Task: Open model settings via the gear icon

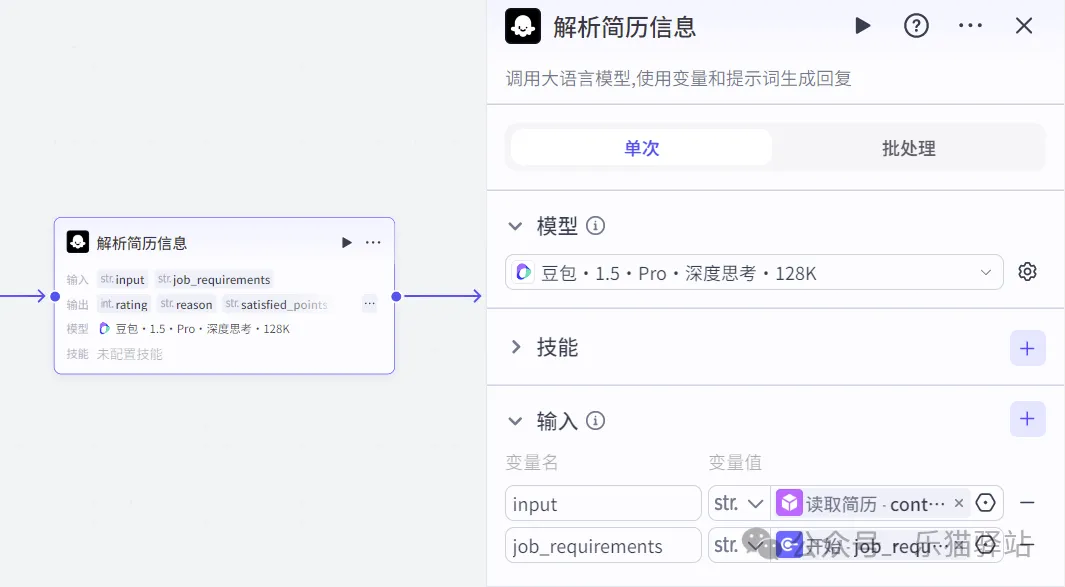Action: 1027,272
